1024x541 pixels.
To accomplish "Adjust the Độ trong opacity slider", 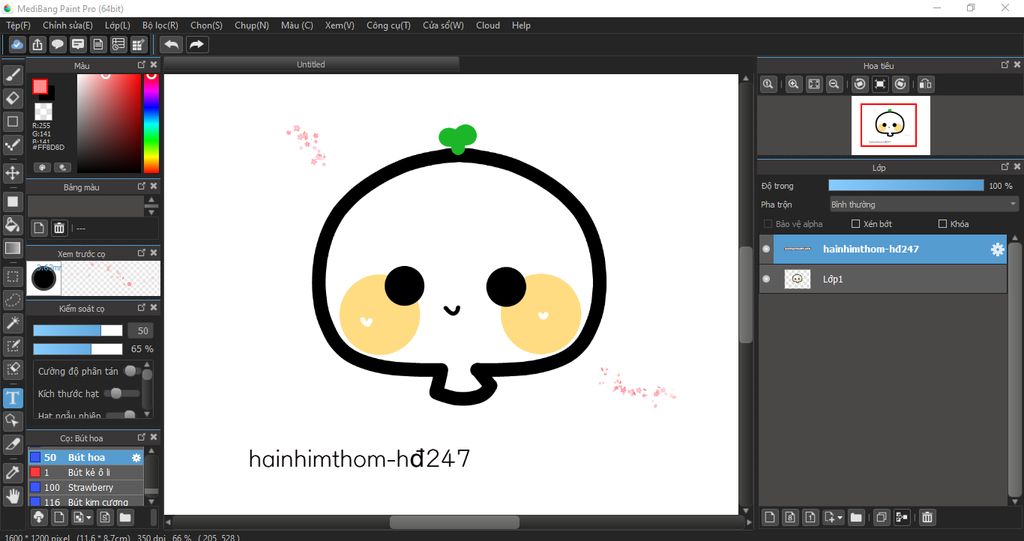I will coord(906,186).
